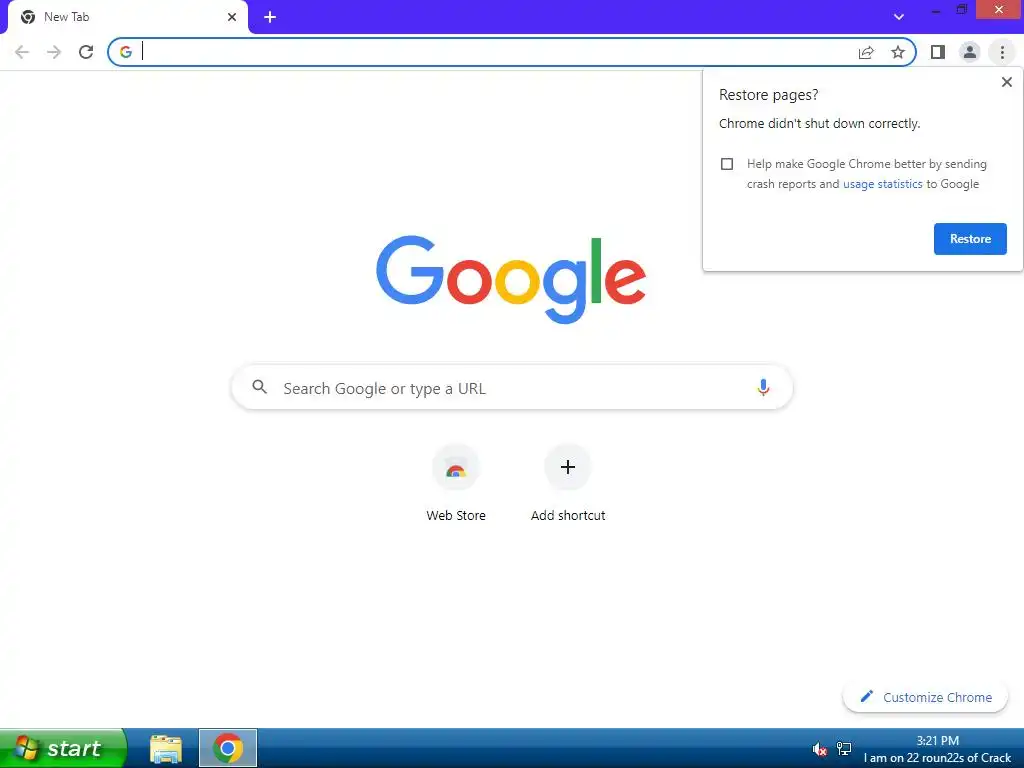The height and width of the screenshot is (768, 1024).
Task: Share this page icon in address bar
Action: [866, 52]
